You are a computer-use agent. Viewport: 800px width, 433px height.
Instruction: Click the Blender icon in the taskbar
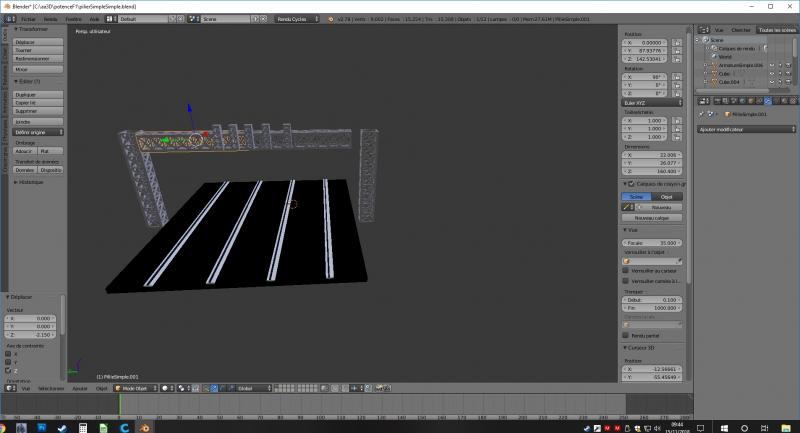146,426
